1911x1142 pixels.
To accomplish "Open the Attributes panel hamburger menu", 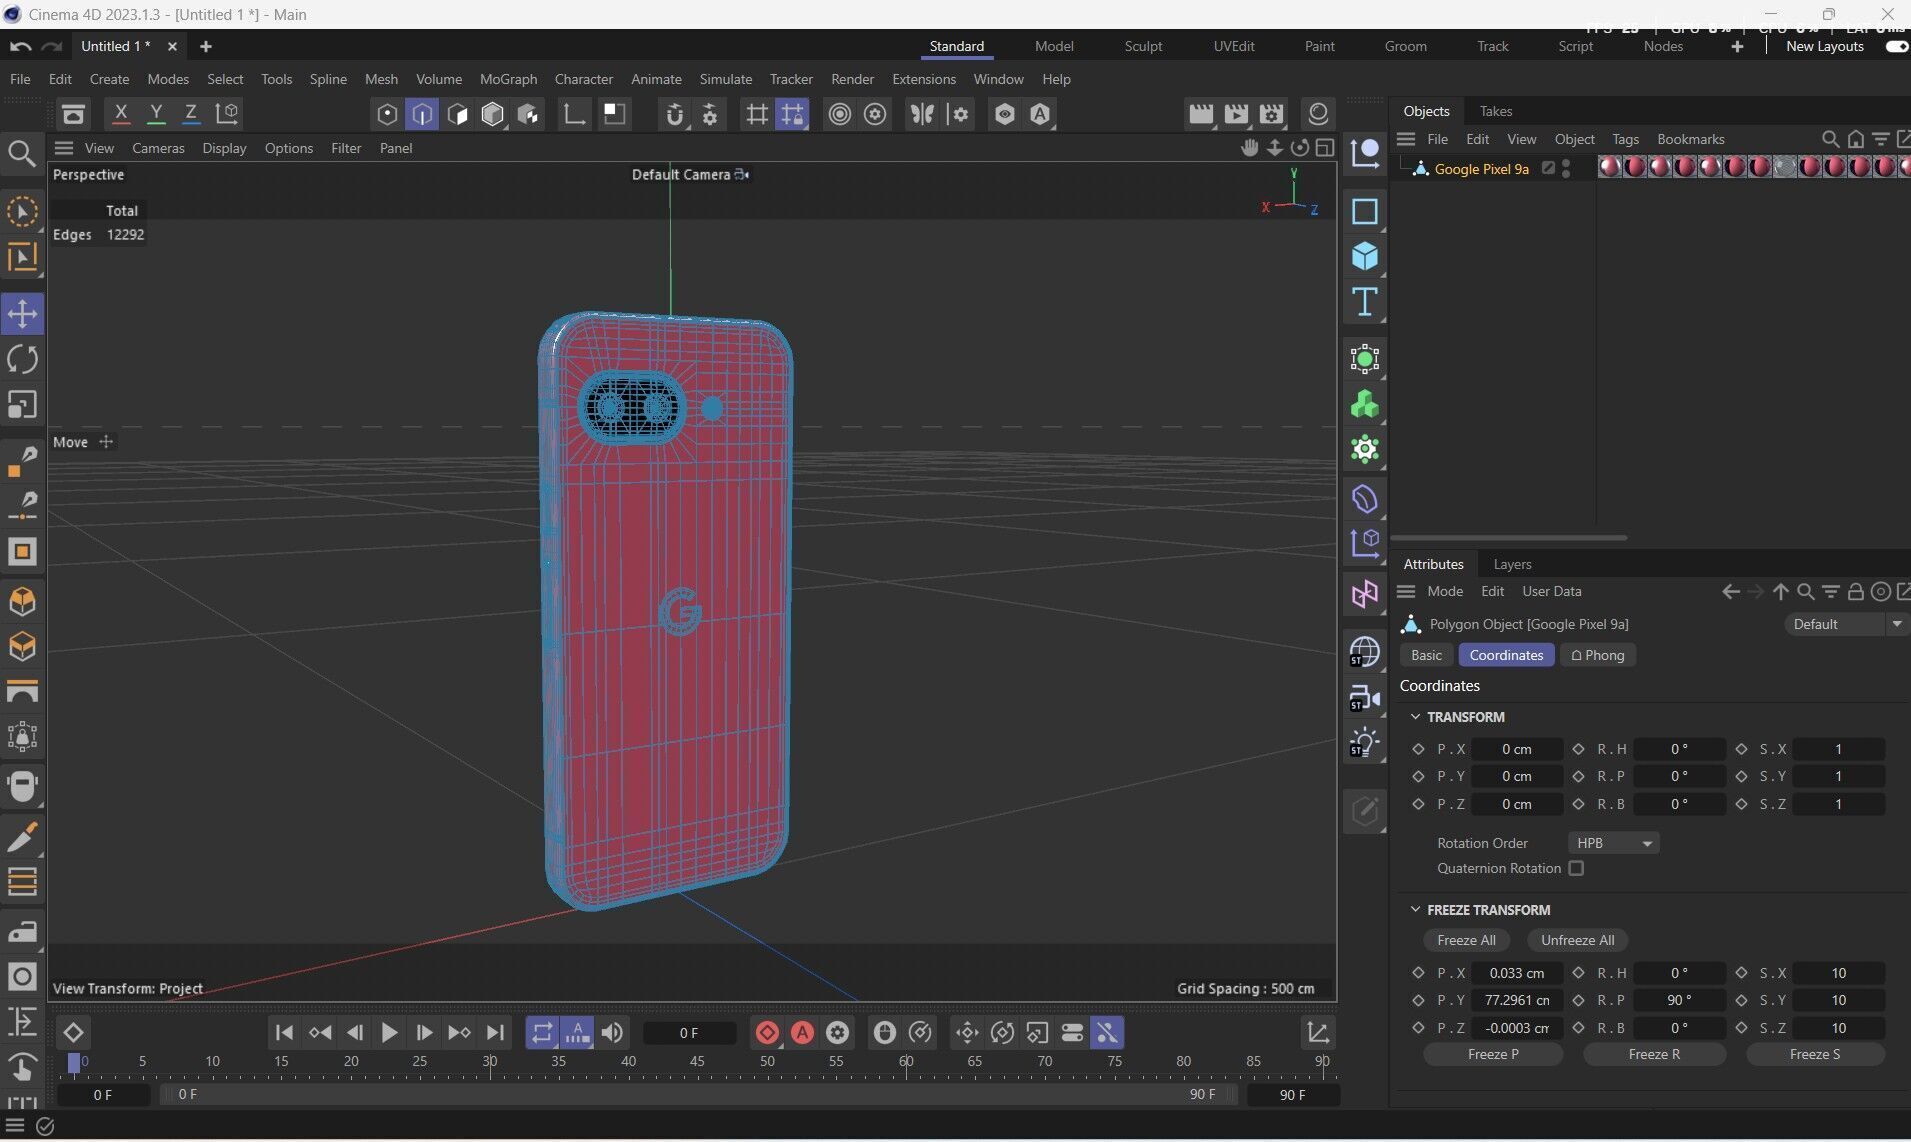I will pyautogui.click(x=1406, y=592).
